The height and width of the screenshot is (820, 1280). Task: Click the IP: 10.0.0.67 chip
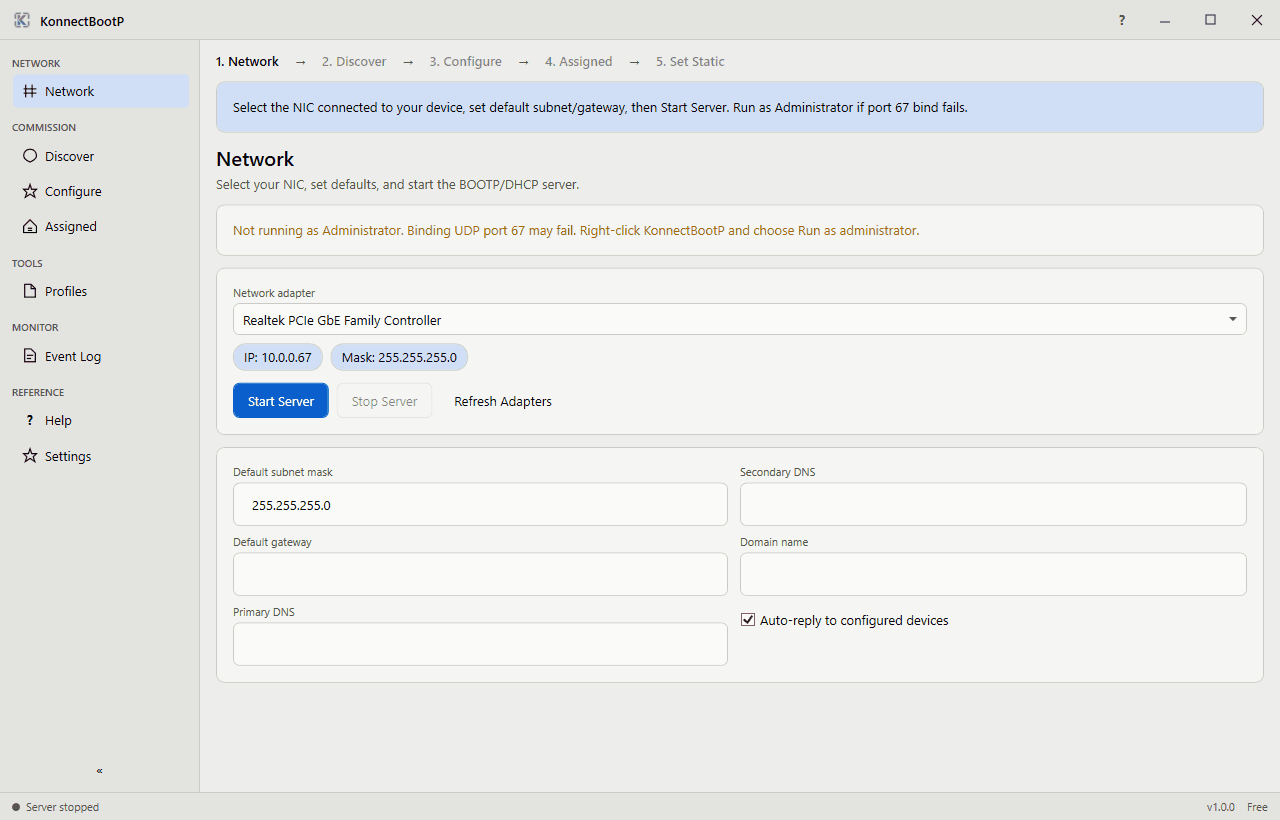(x=278, y=357)
